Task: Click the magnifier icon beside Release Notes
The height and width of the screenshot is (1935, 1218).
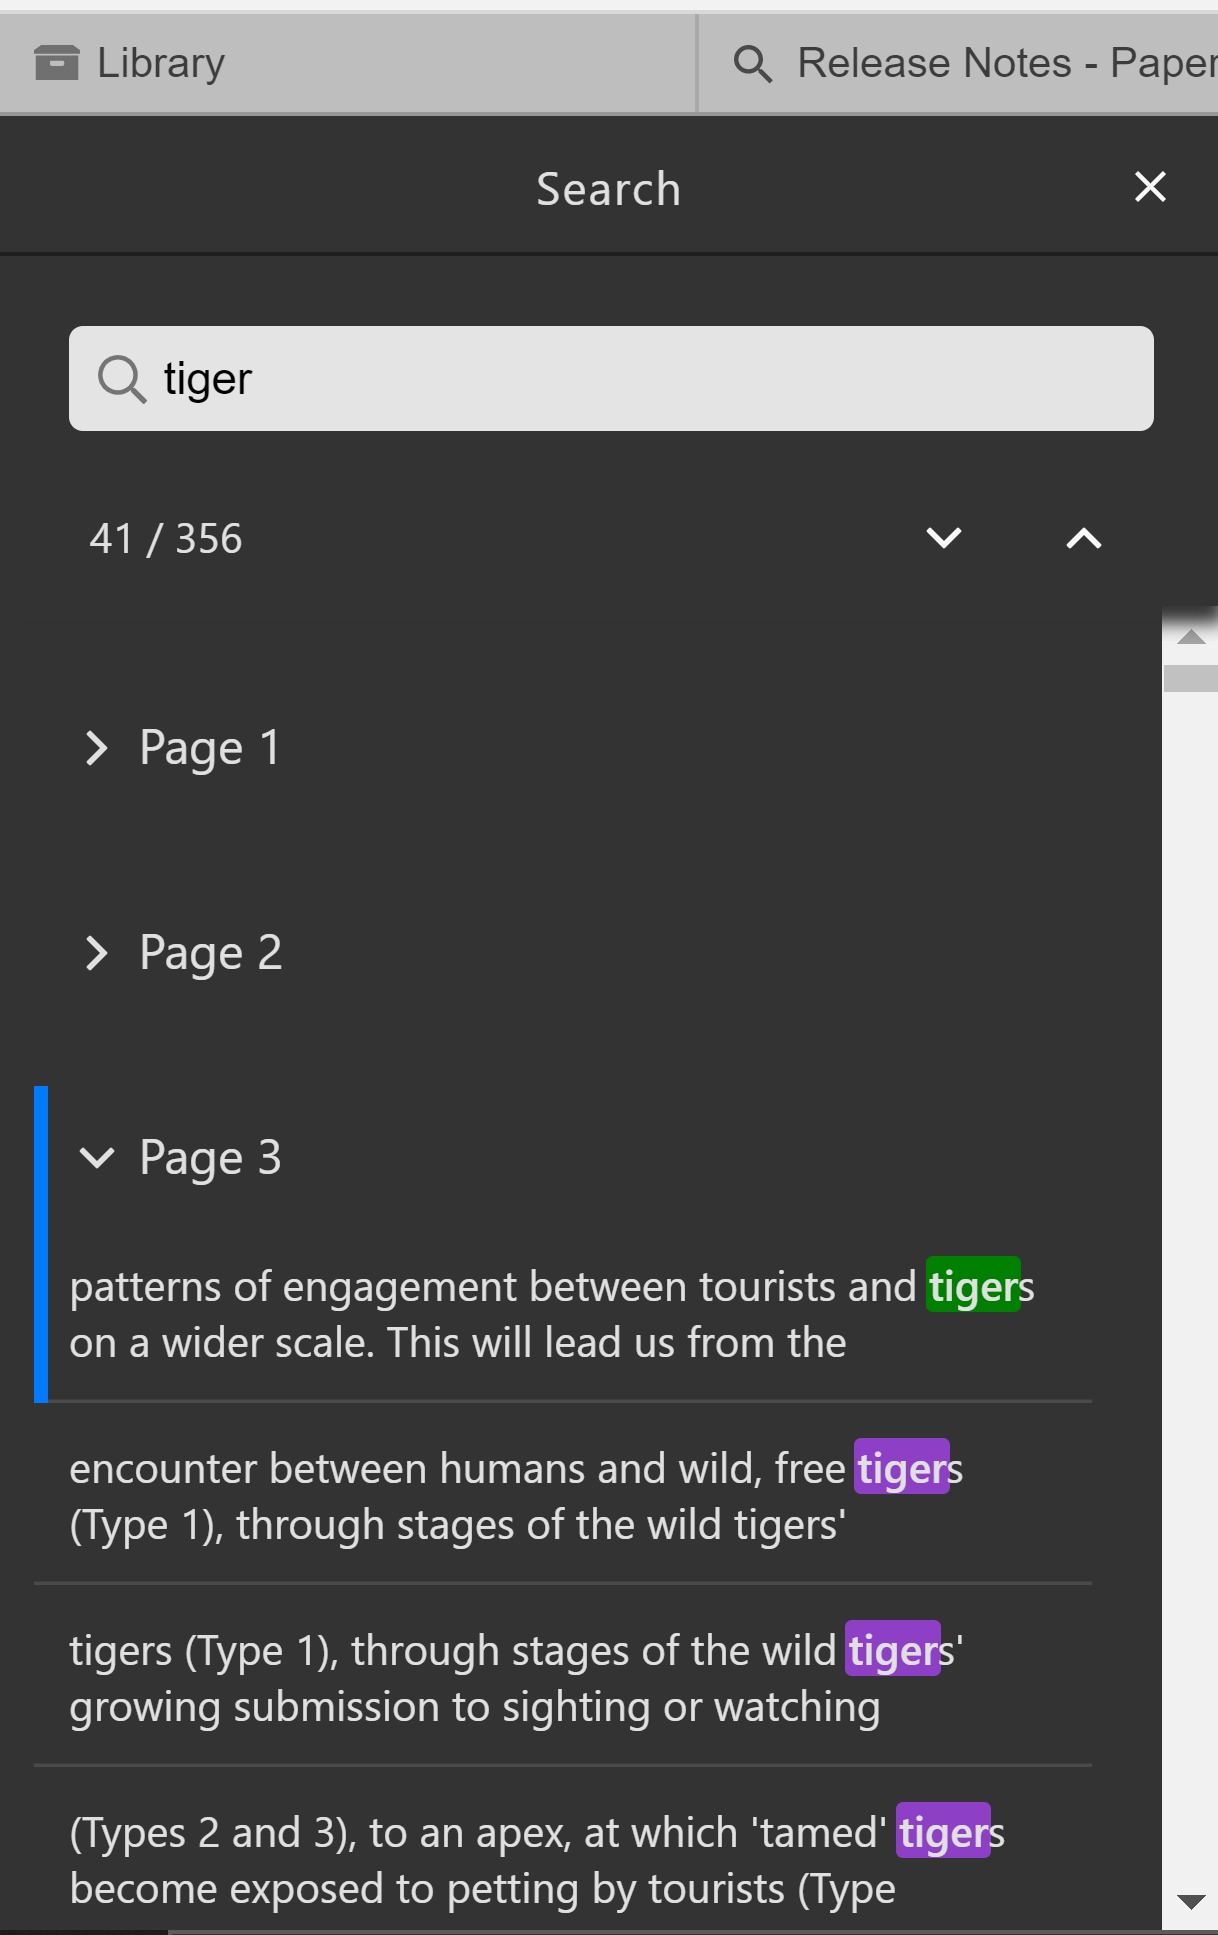Action: tap(752, 64)
